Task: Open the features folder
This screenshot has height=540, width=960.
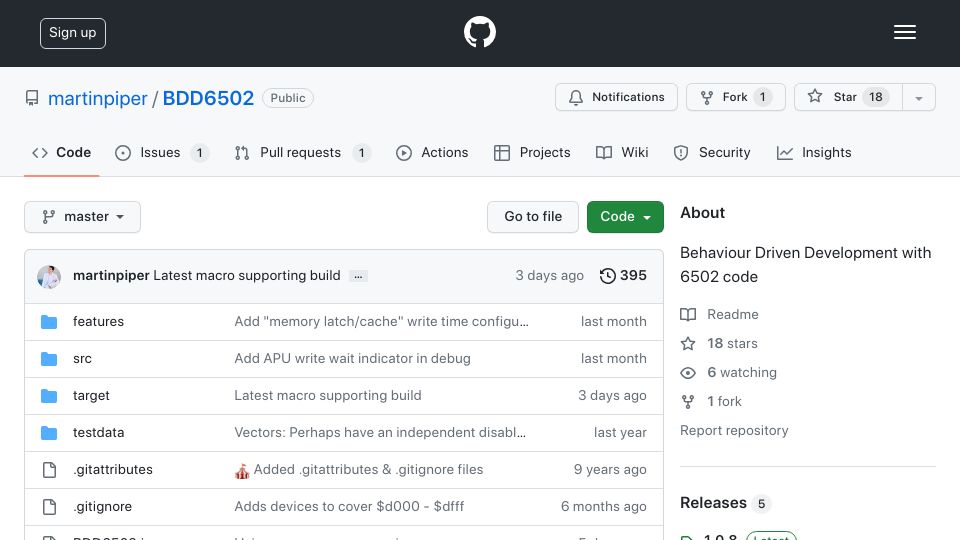Action: 98,322
